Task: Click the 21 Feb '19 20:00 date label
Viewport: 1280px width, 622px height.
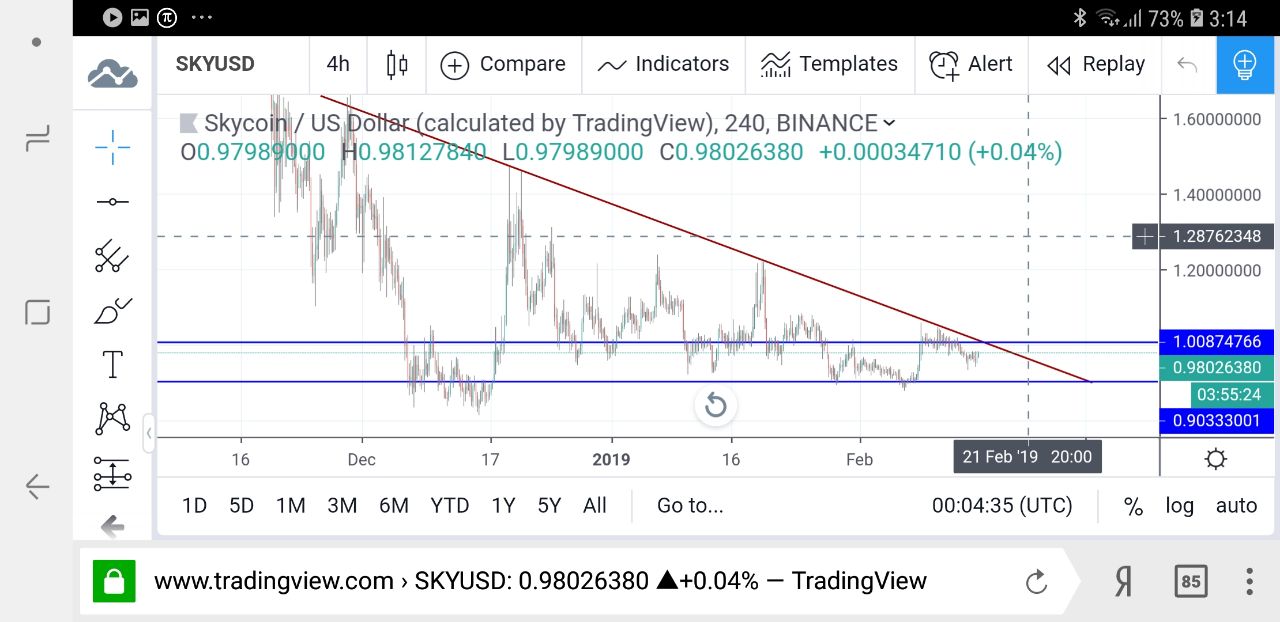Action: [x=1027, y=457]
